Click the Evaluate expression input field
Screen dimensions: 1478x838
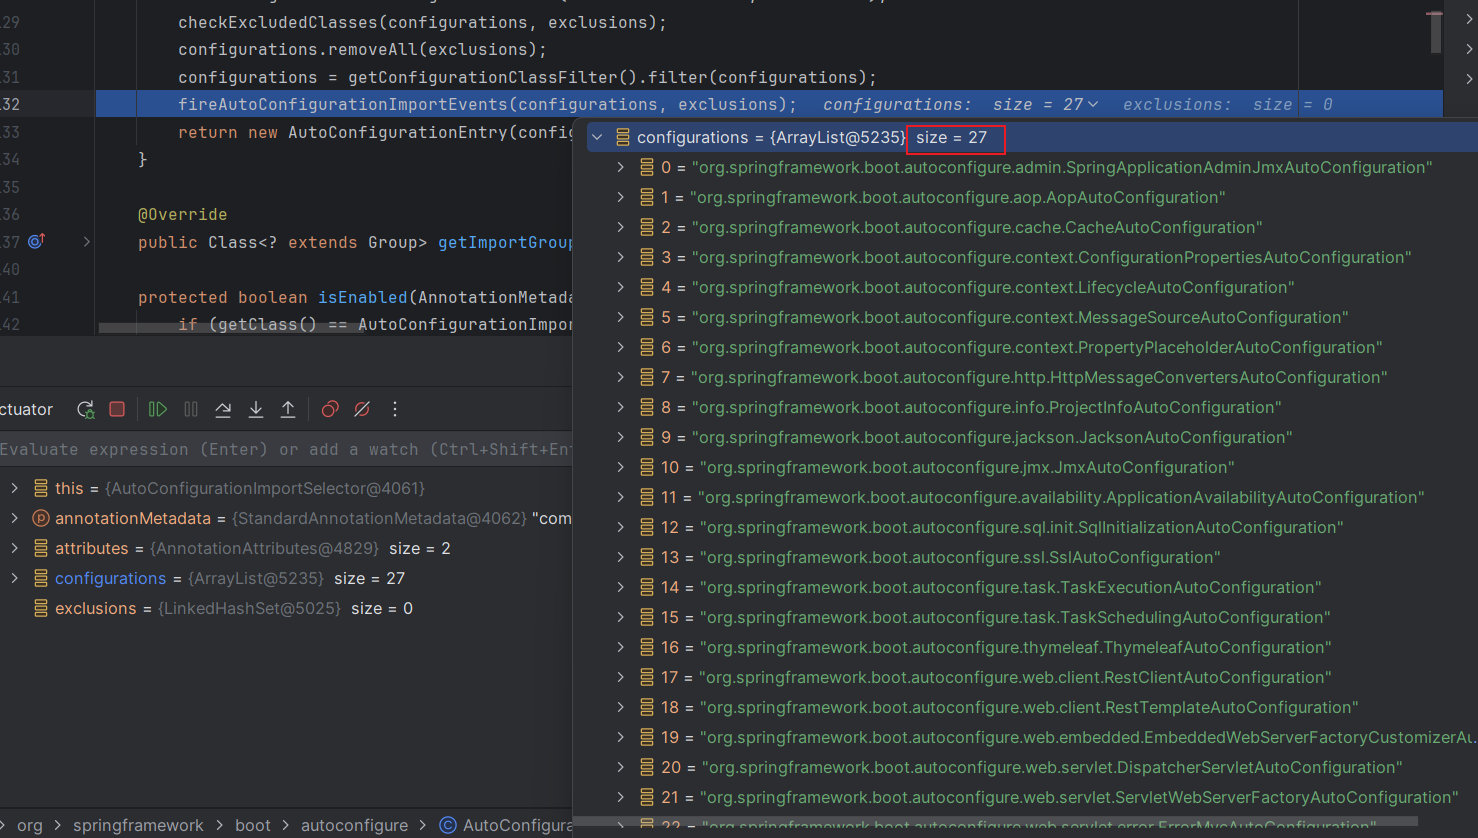tap(286, 449)
